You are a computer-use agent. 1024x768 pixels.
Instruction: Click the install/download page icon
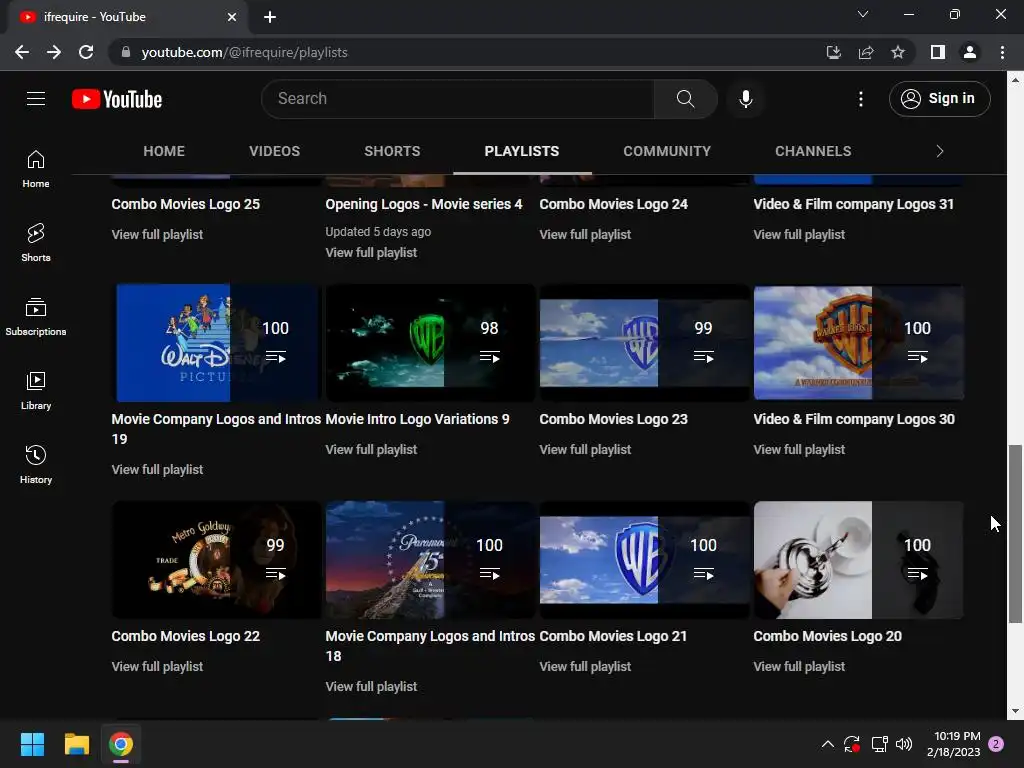tap(833, 52)
